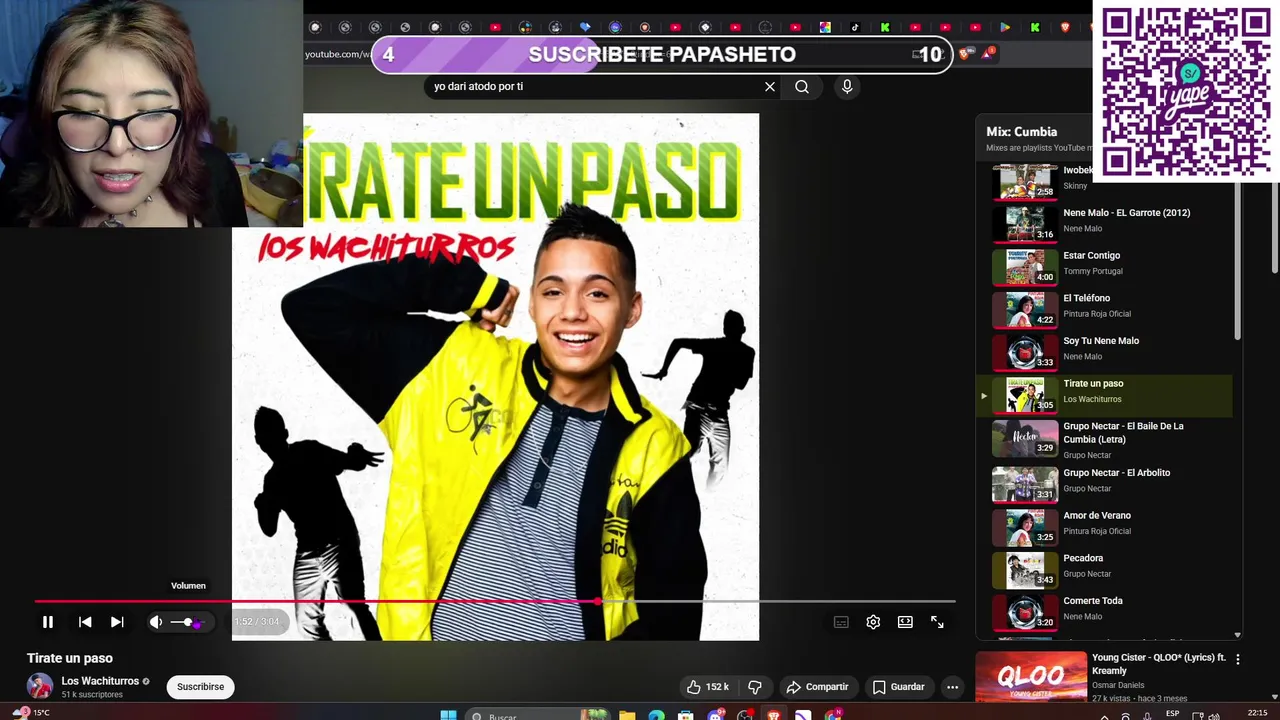This screenshot has height=720, width=1280.
Task: Click the search magnifier button
Action: point(802,87)
